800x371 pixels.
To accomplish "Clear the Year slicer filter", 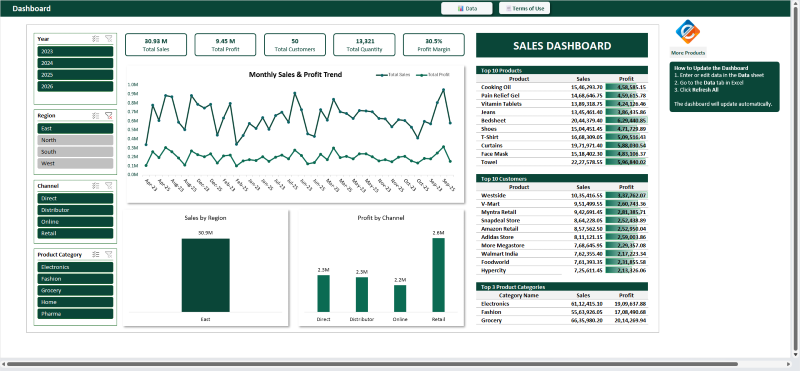I will coord(108,39).
